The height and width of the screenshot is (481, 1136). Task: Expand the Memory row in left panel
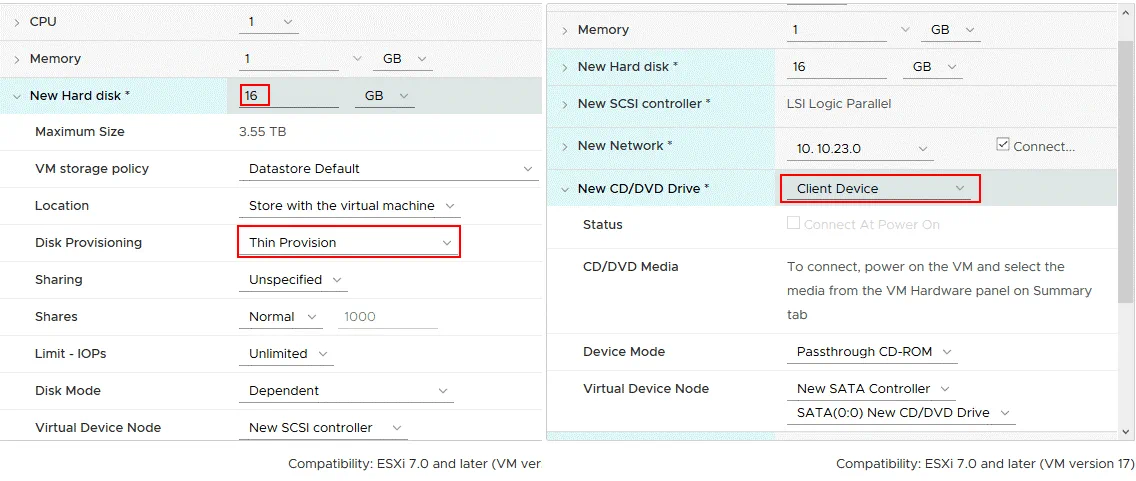click(17, 59)
